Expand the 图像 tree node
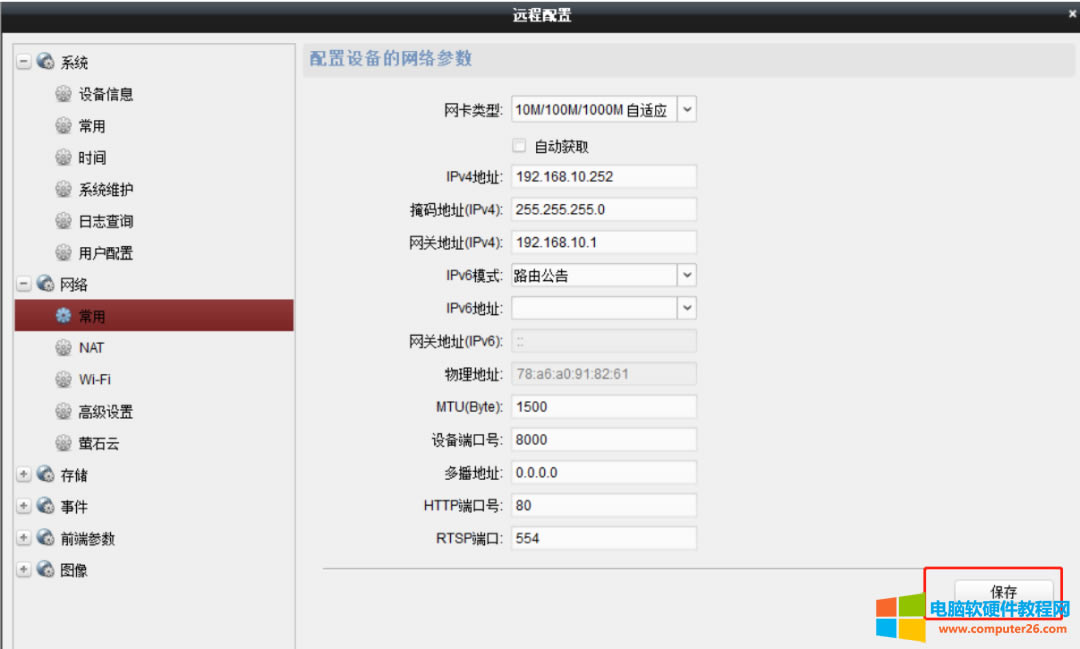The image size is (1080, 649). [23, 569]
